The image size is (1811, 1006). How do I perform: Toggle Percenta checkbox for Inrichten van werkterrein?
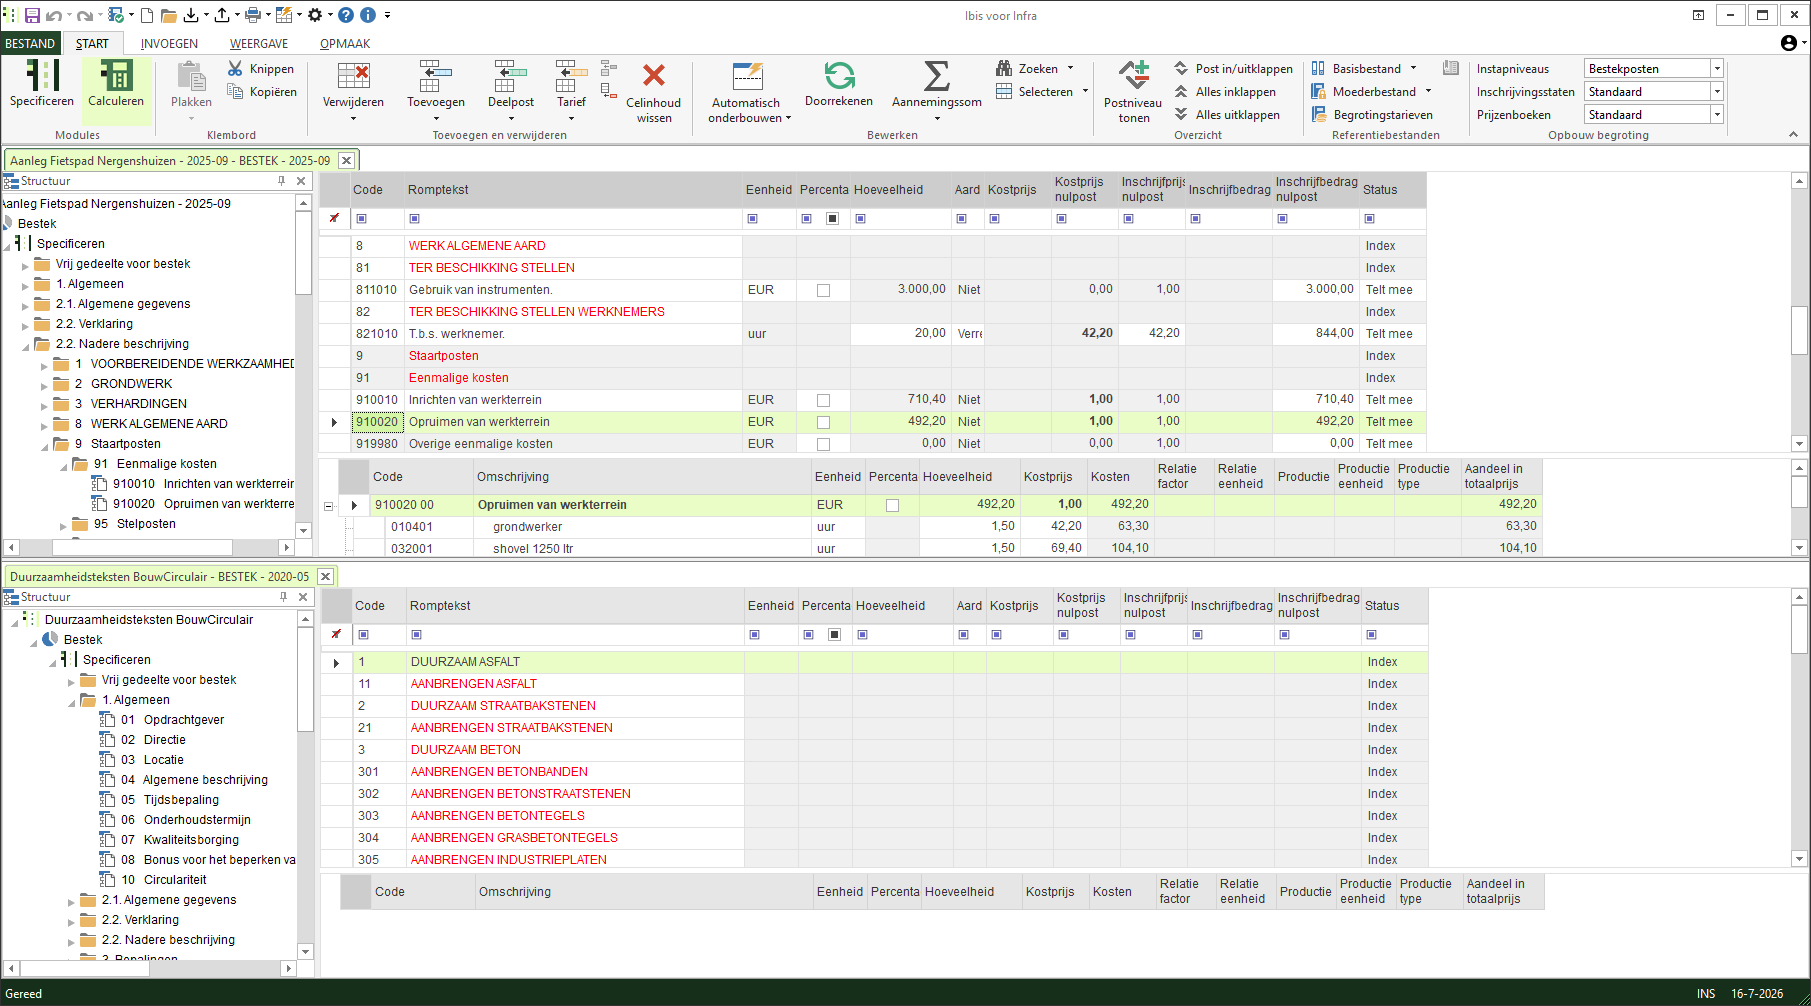point(823,400)
